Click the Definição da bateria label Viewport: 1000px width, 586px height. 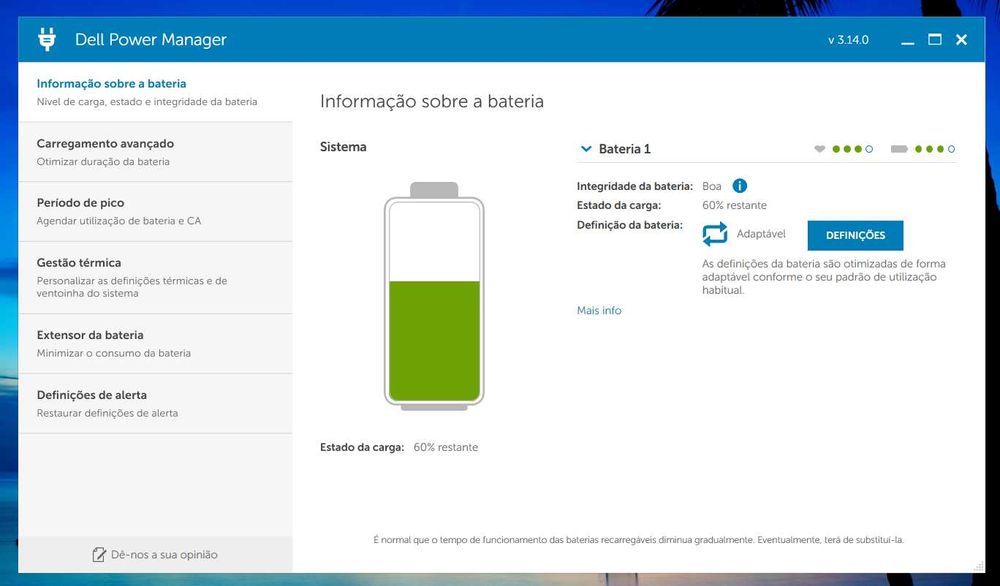point(629,225)
